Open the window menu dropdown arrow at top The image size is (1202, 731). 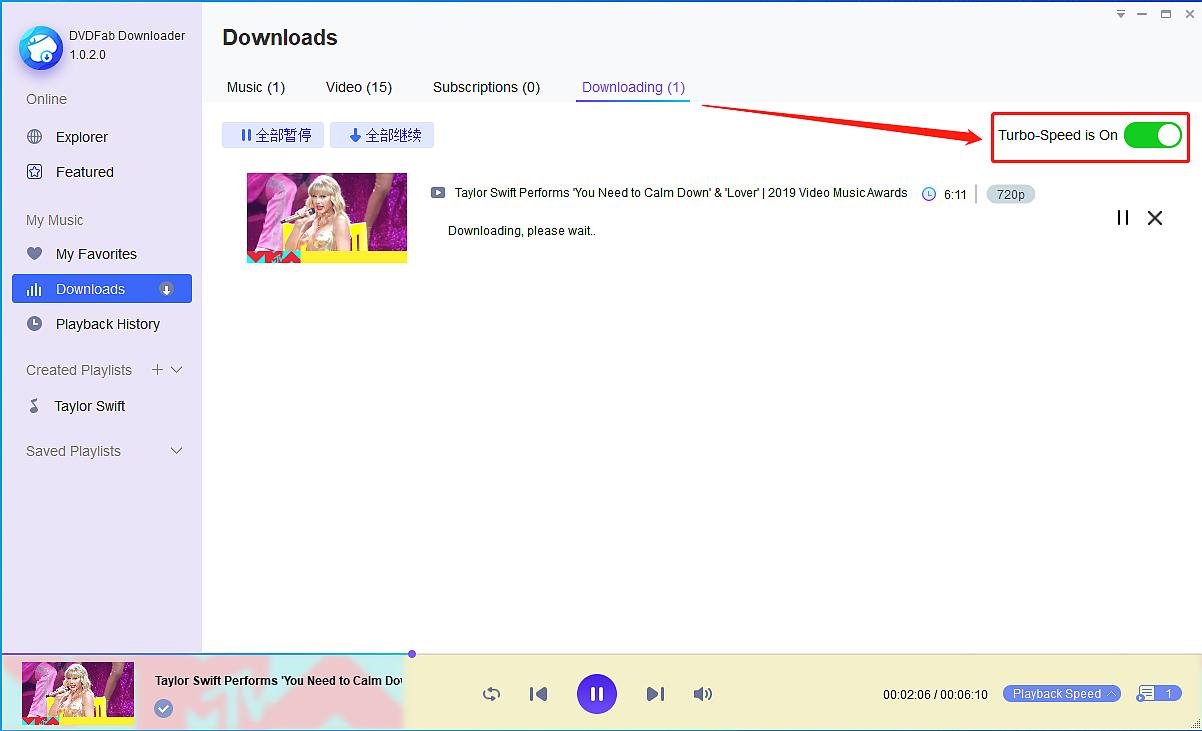1121,13
